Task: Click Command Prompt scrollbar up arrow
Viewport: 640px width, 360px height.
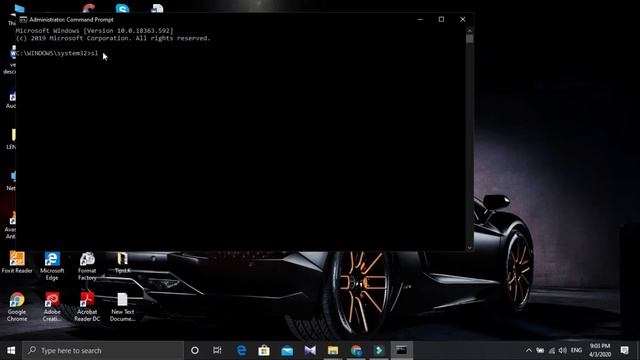Action: pyautogui.click(x=470, y=31)
